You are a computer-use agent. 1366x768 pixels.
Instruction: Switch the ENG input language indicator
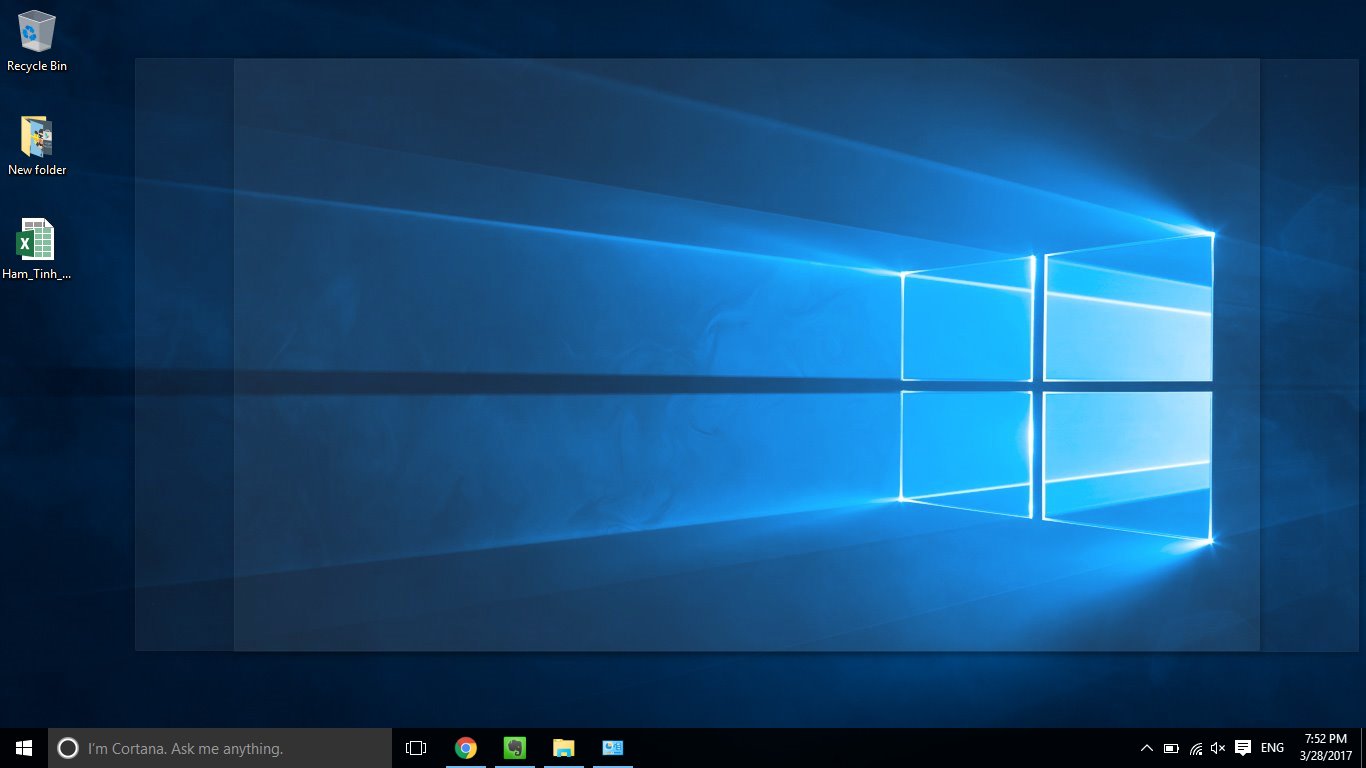click(x=1271, y=747)
